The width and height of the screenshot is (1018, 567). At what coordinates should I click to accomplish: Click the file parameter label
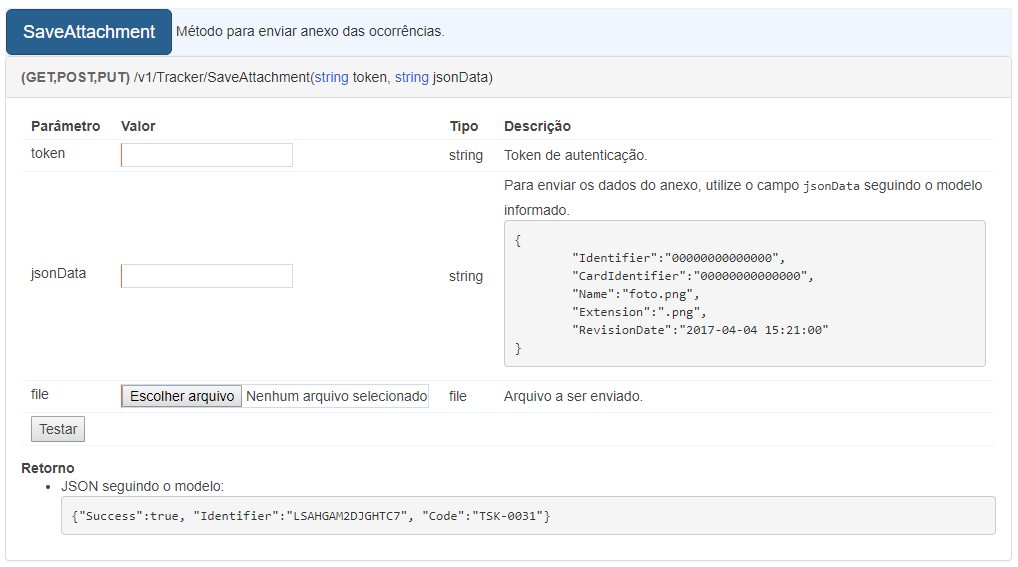point(40,394)
